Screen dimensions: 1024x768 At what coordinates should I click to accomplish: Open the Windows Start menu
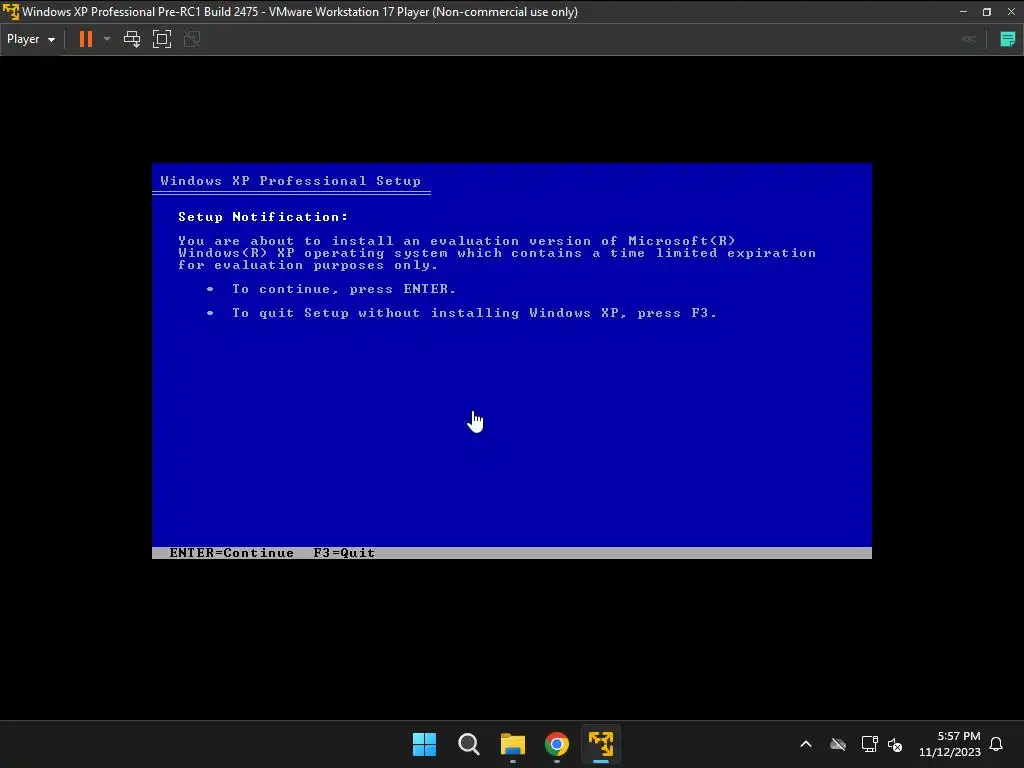point(424,744)
